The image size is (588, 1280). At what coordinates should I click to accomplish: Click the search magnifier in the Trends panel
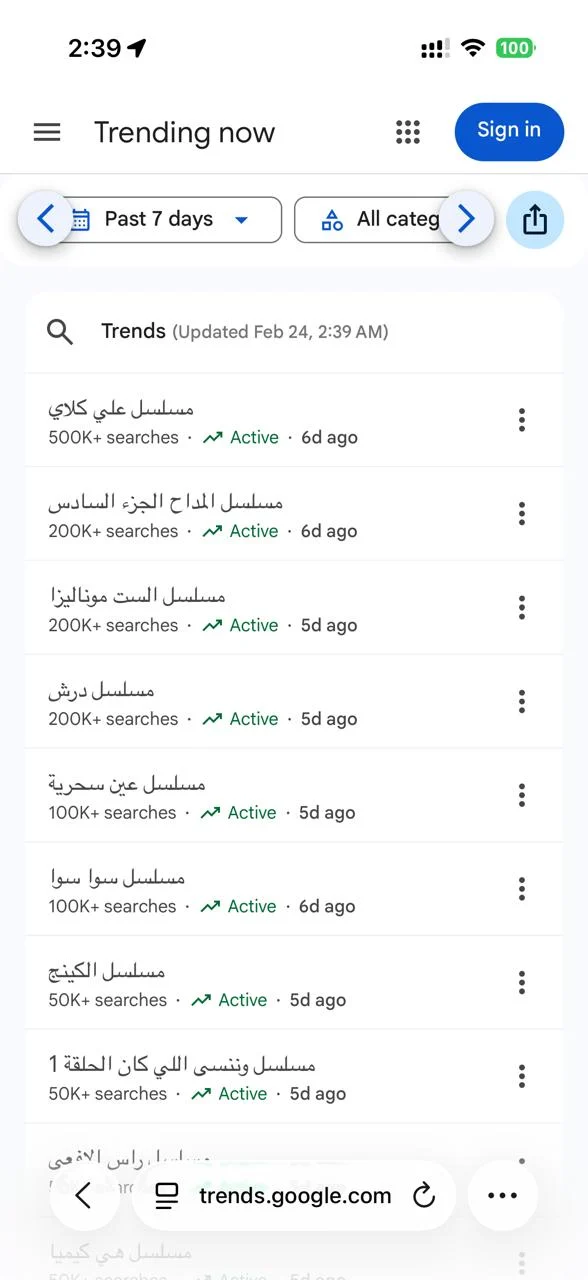point(59,331)
